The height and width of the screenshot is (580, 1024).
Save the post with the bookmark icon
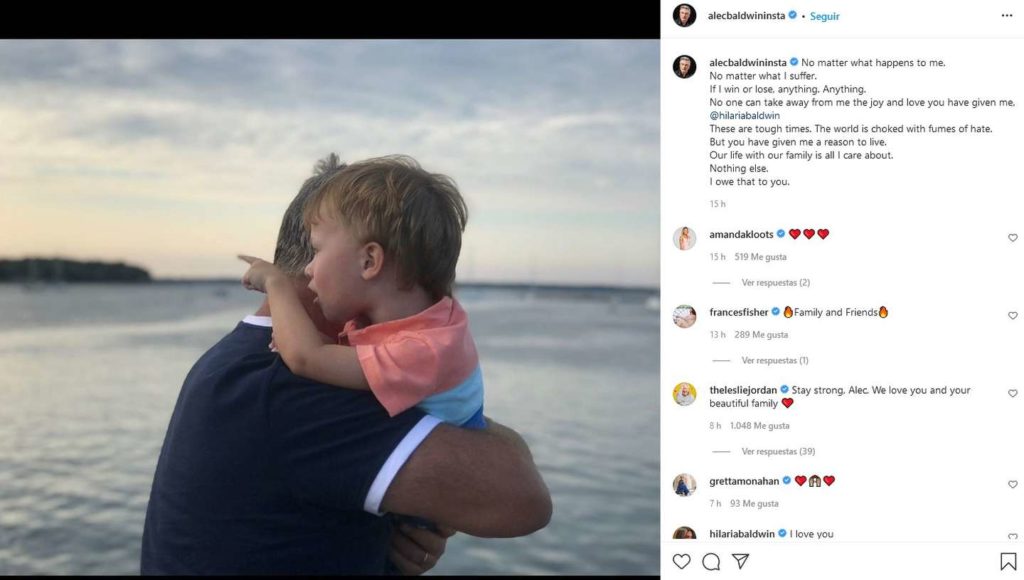tap(1008, 561)
